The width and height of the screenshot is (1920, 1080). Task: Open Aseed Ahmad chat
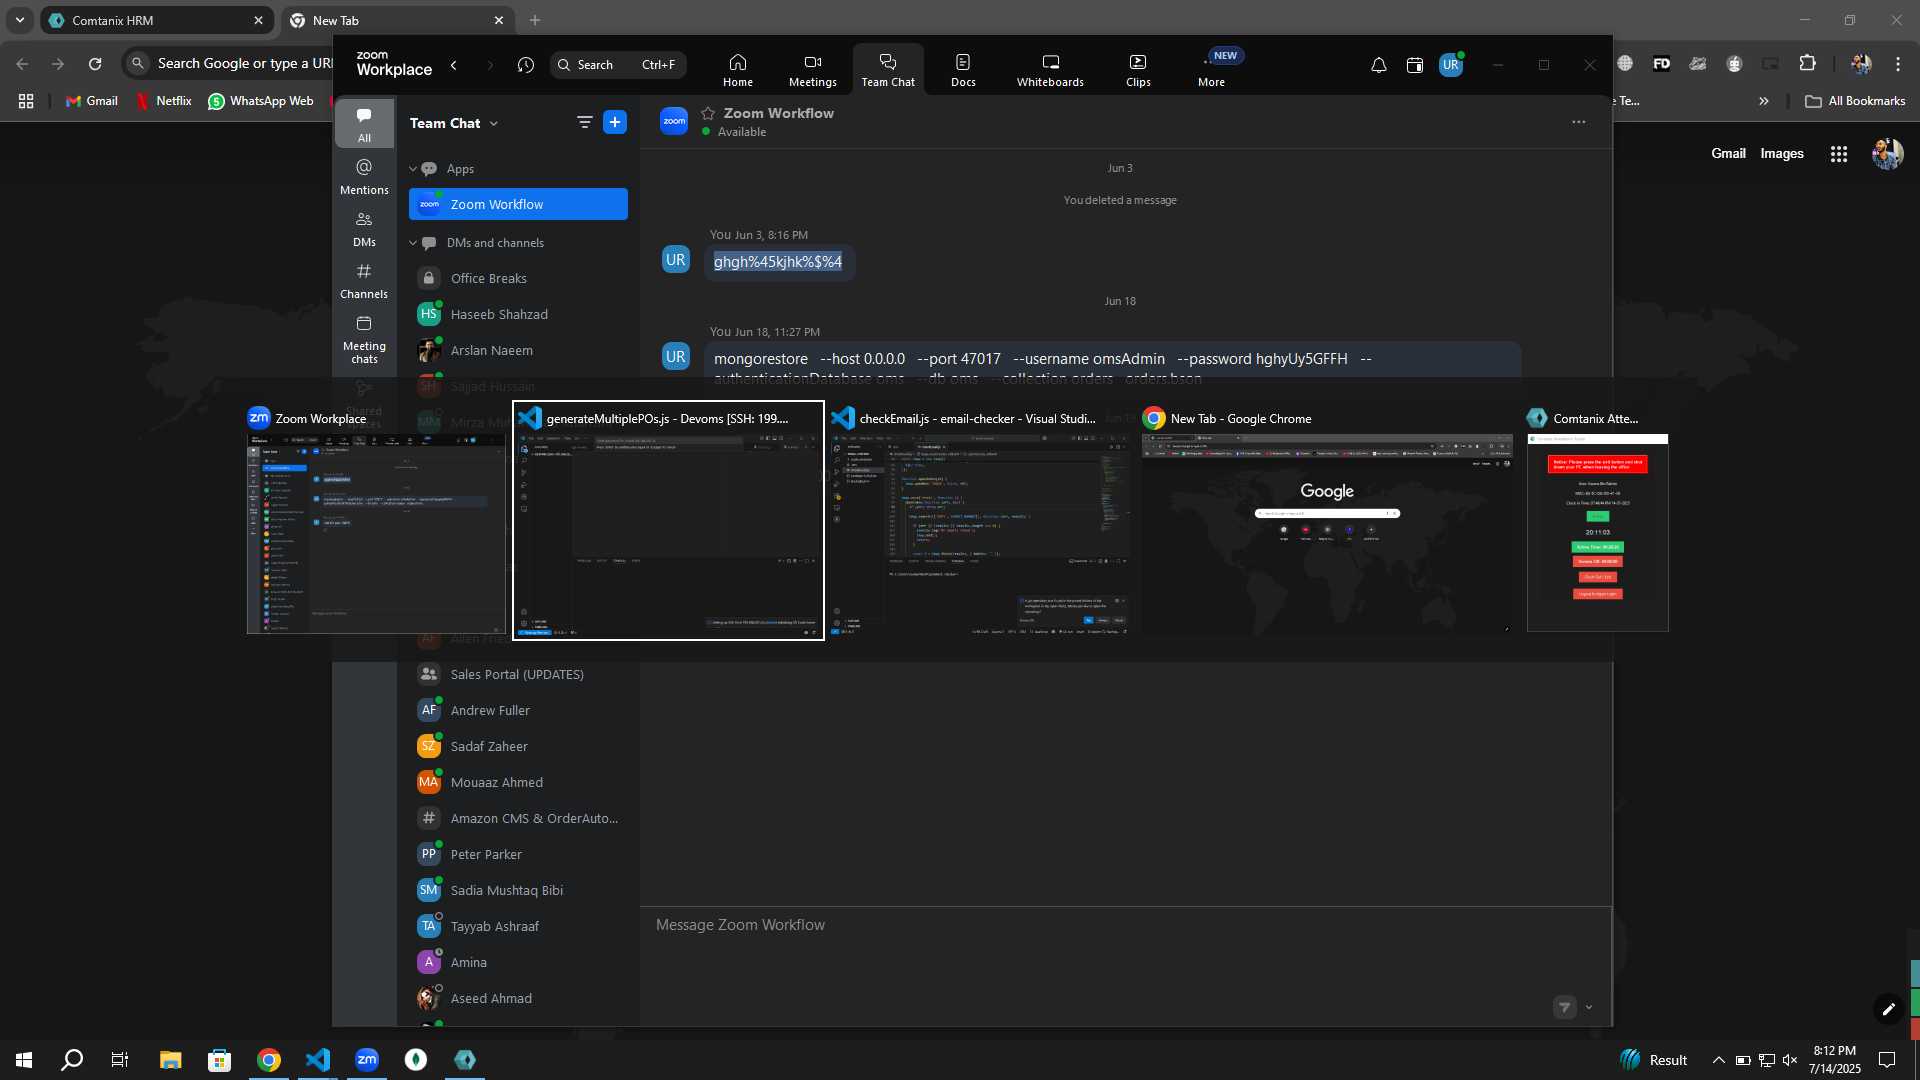[x=518, y=998]
